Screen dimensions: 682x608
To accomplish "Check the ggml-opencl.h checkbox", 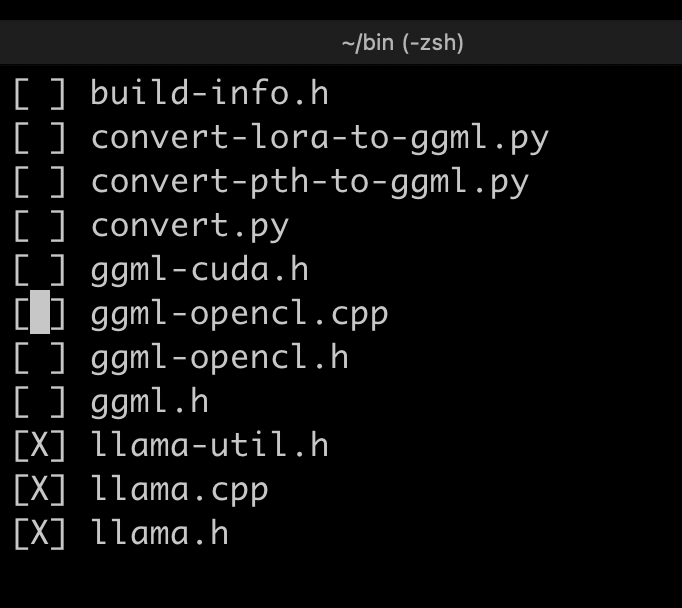I will tap(40, 358).
